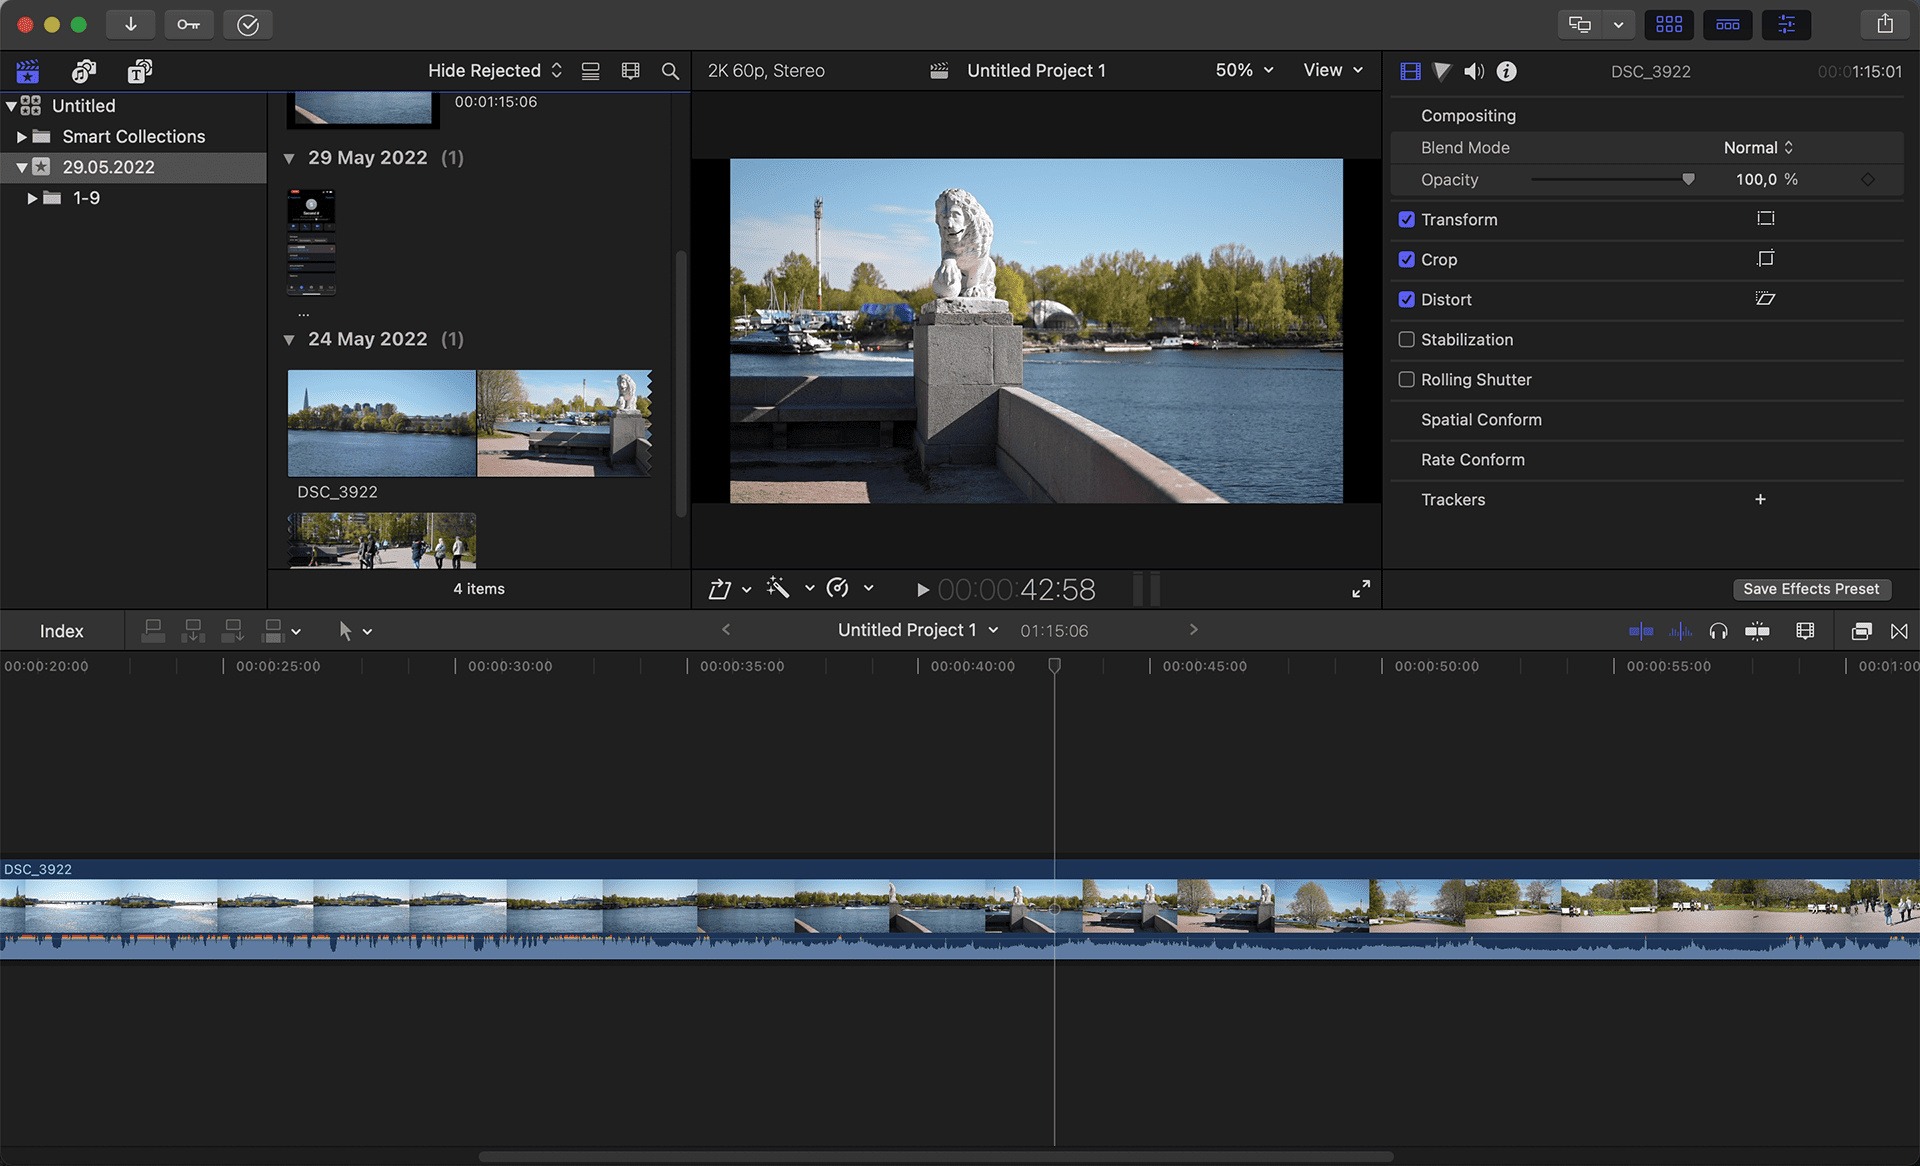Enable the Stabilization checkbox
This screenshot has height=1166, width=1920.
(1407, 339)
